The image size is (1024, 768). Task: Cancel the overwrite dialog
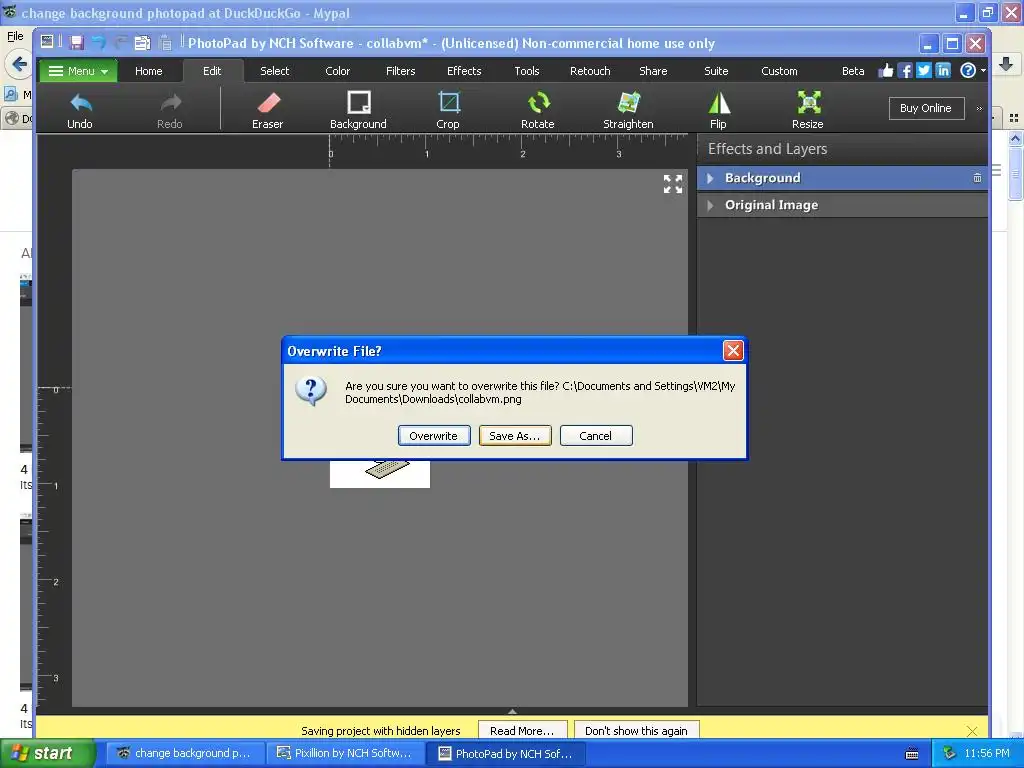tap(596, 436)
